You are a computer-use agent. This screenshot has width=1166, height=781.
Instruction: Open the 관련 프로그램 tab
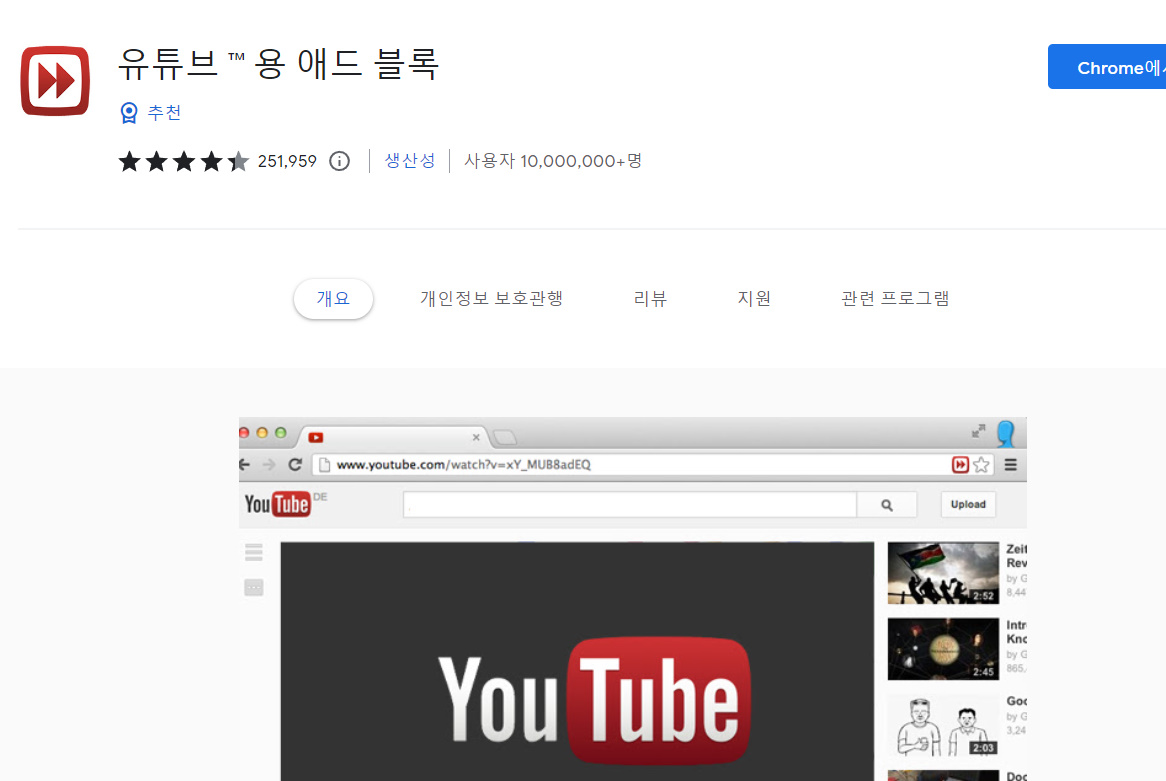(x=895, y=299)
